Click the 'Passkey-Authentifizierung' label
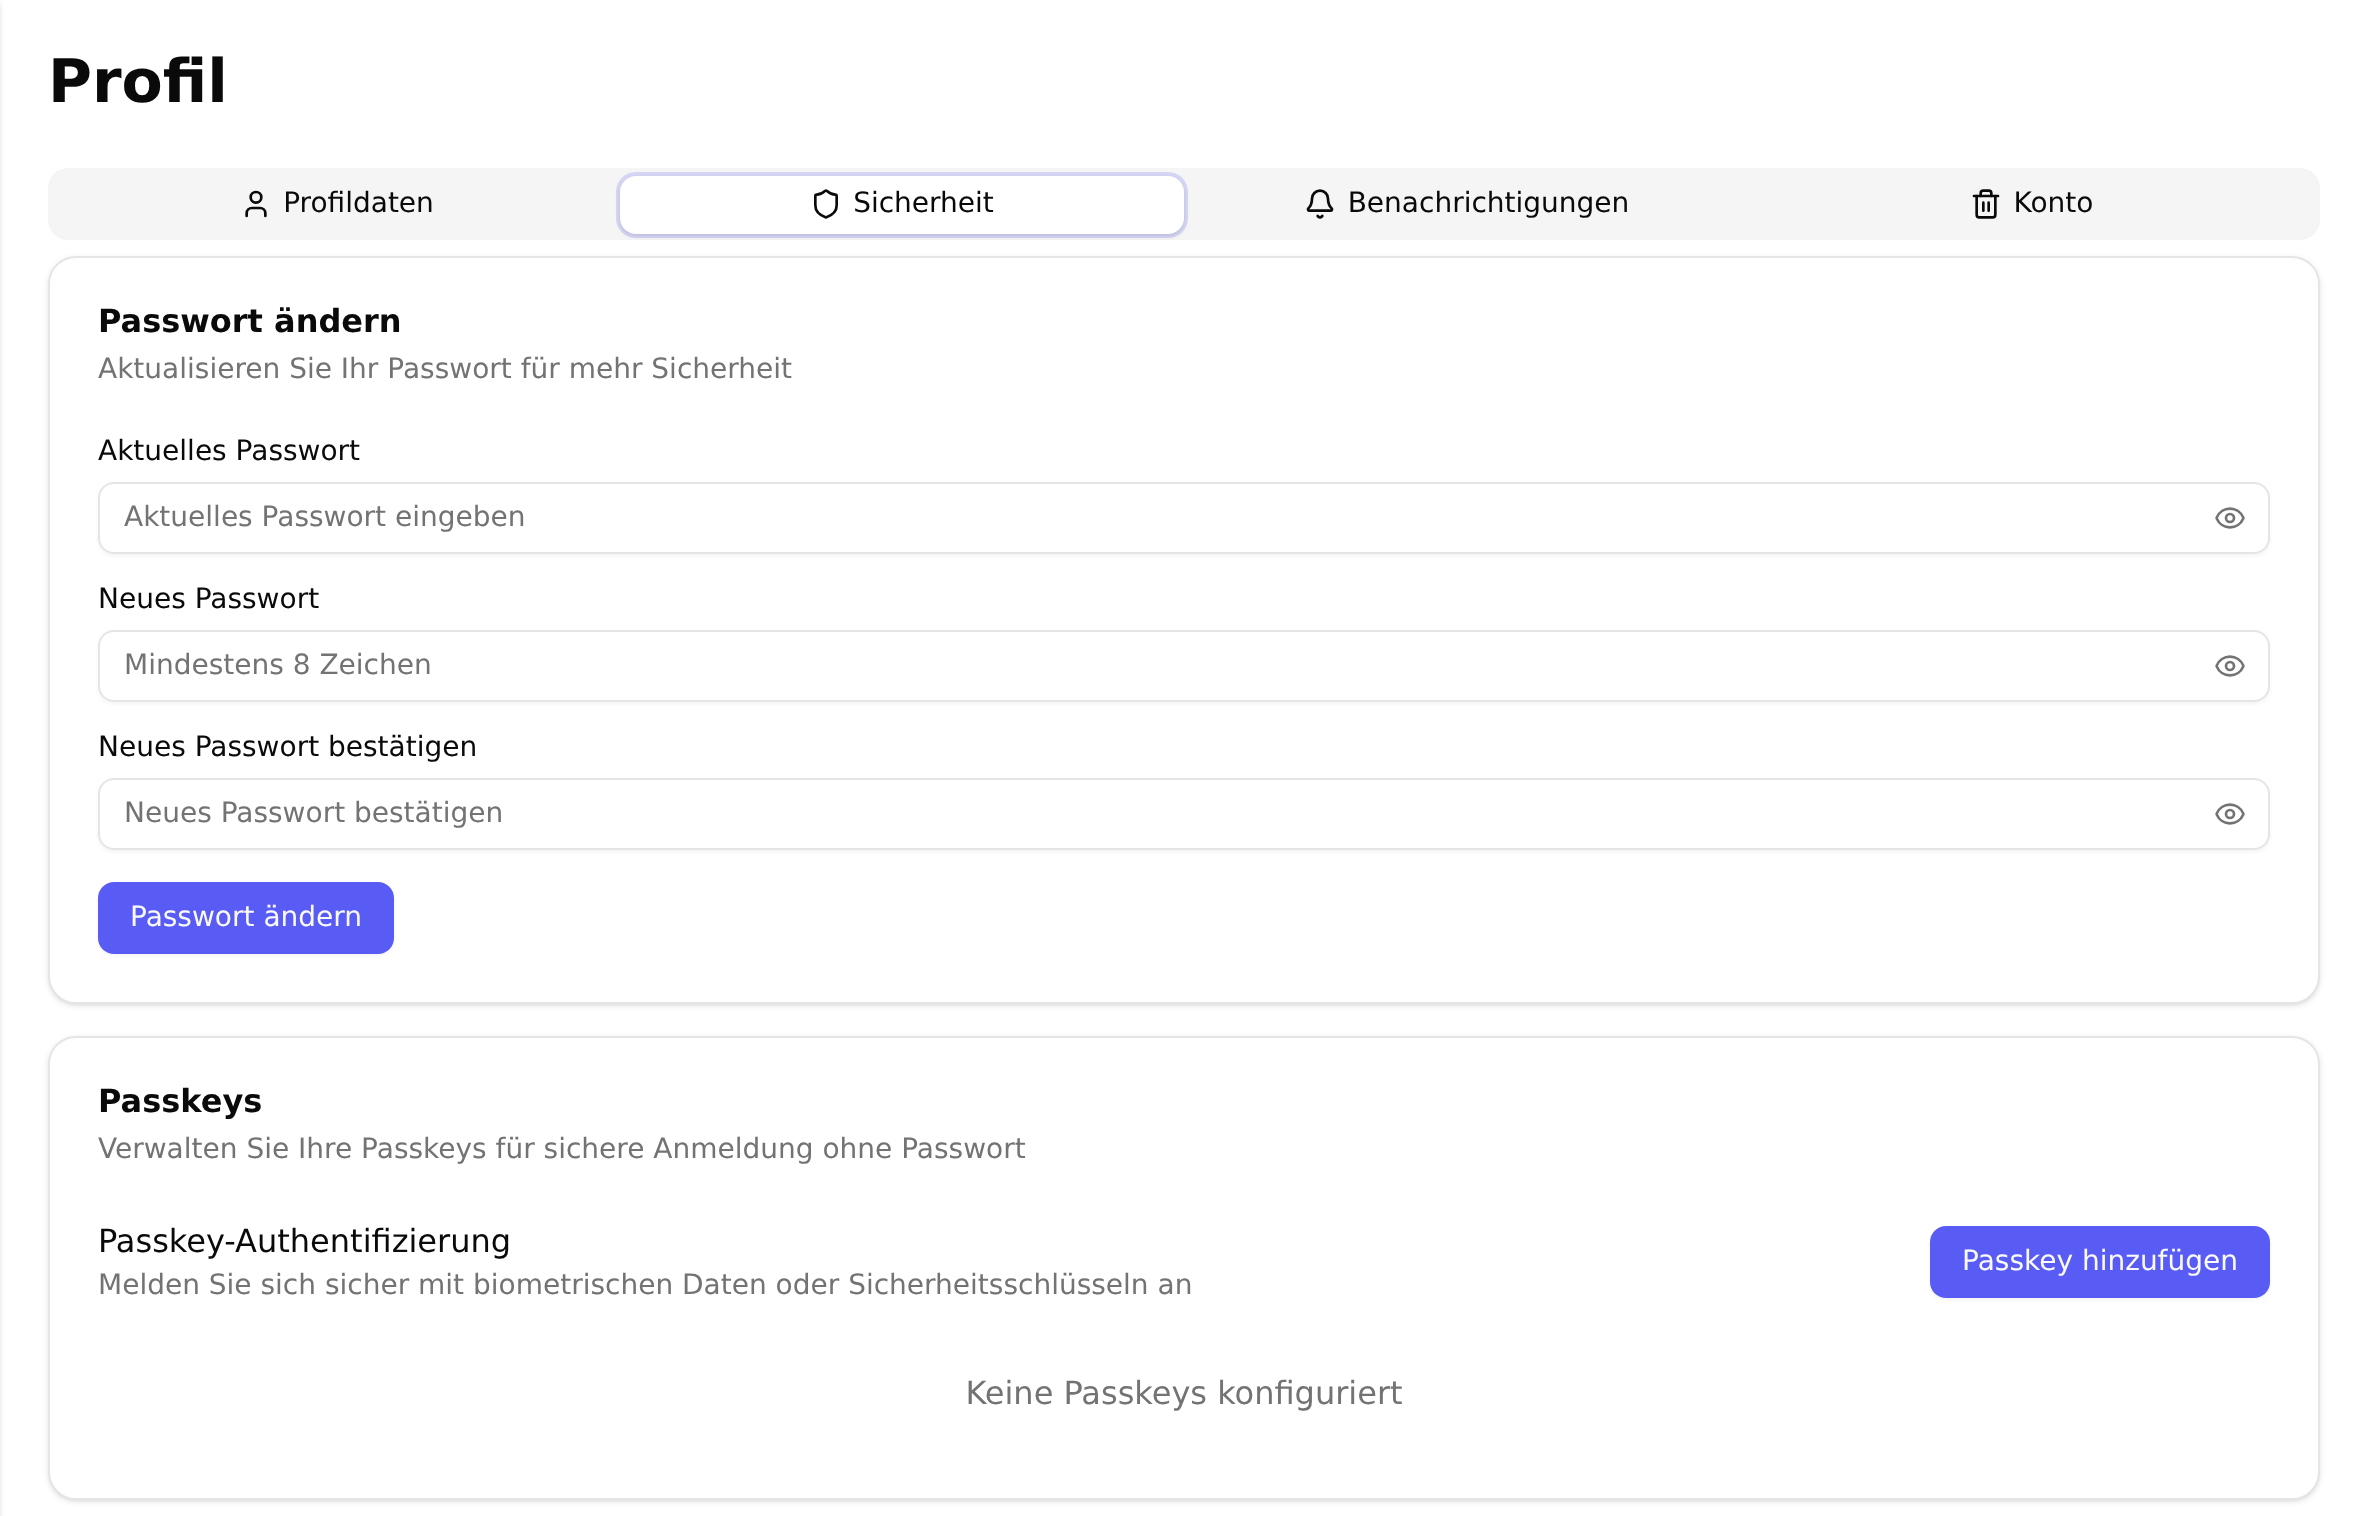 pyautogui.click(x=304, y=1241)
